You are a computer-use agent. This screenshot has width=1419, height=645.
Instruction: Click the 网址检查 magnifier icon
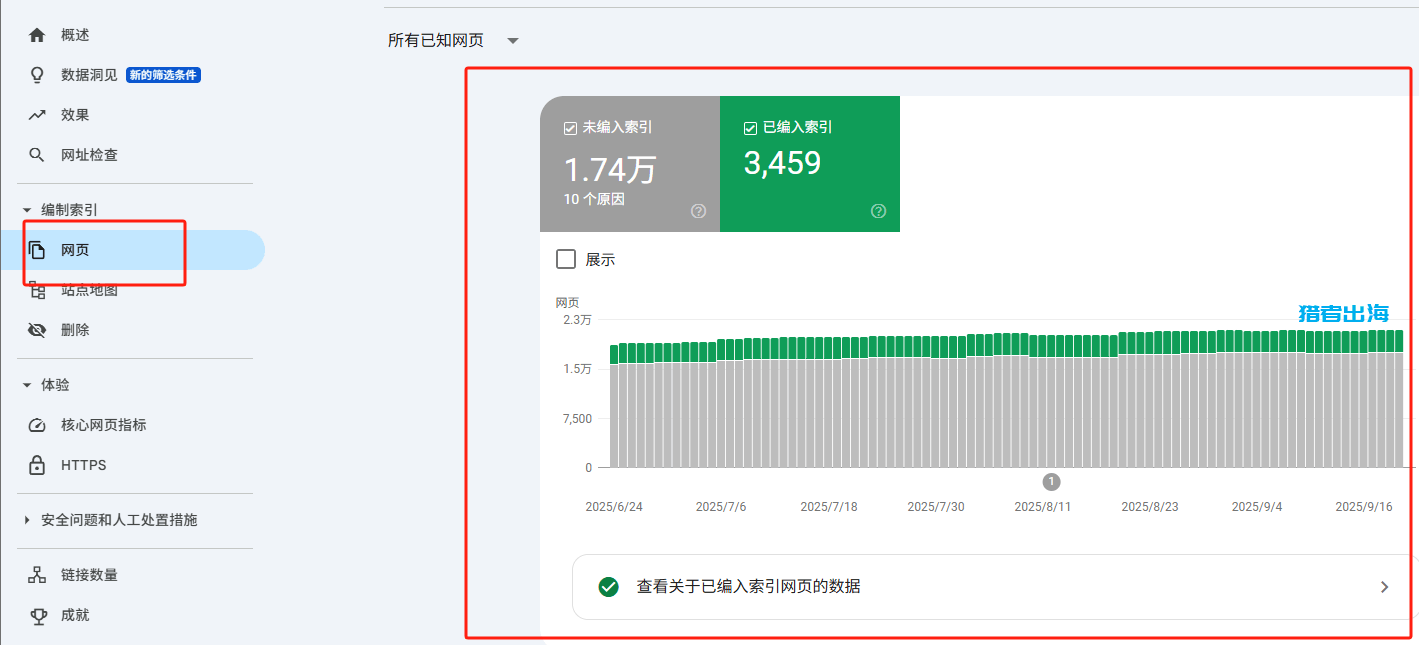coord(37,154)
